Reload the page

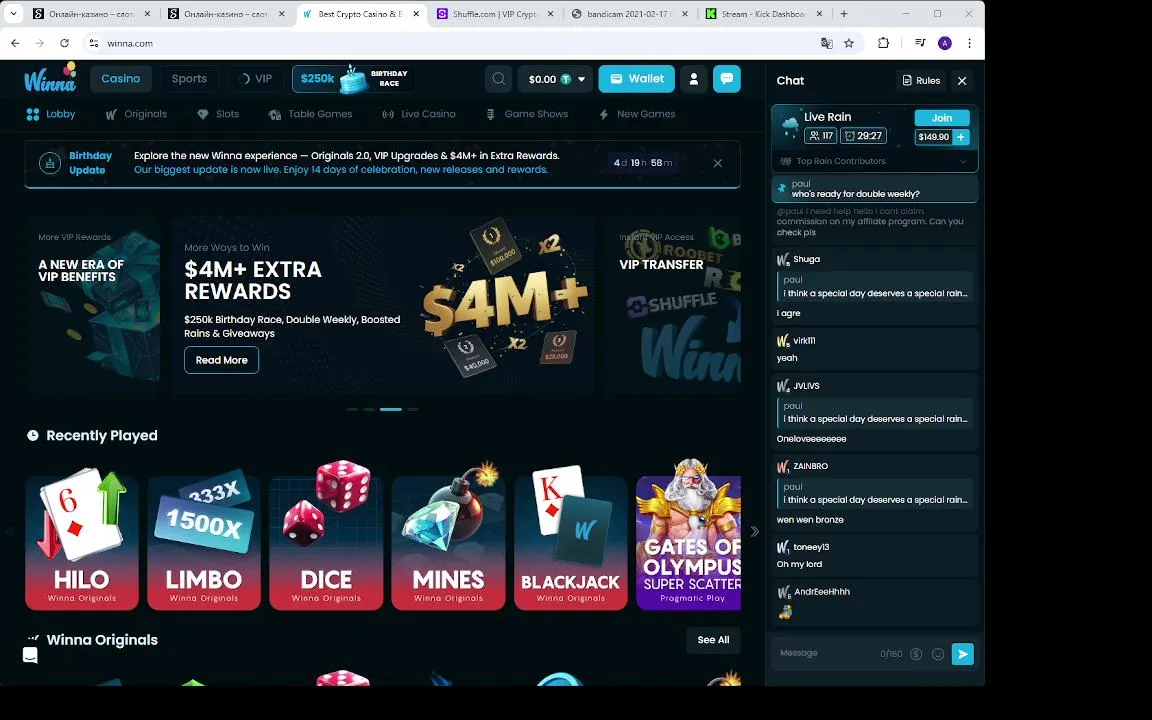point(65,43)
